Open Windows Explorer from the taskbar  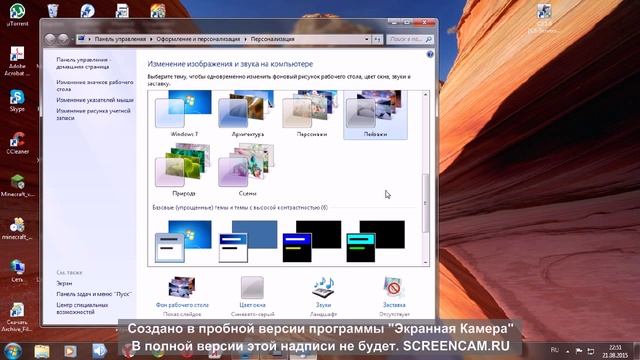point(42,351)
